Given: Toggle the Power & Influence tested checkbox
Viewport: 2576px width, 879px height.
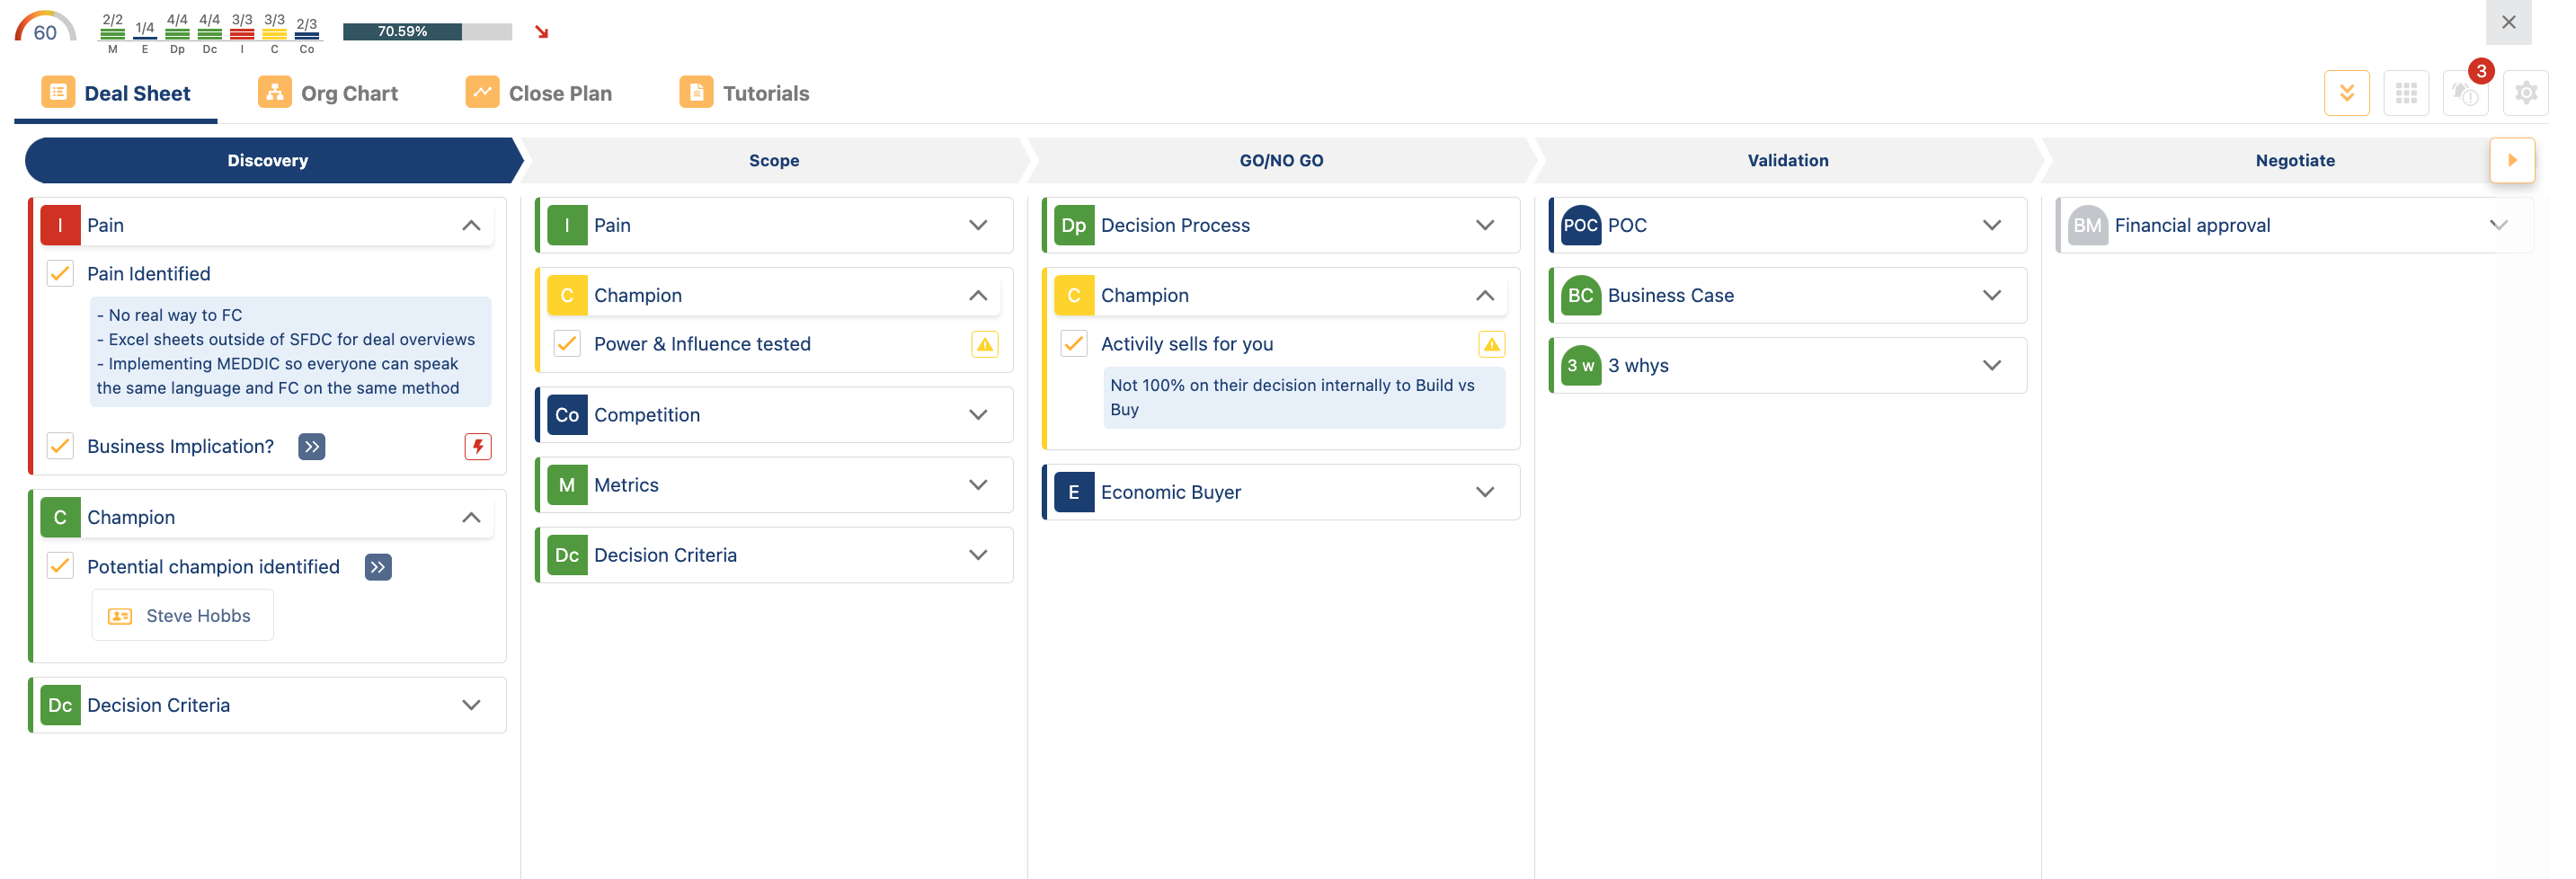Looking at the screenshot, I should pyautogui.click(x=567, y=344).
